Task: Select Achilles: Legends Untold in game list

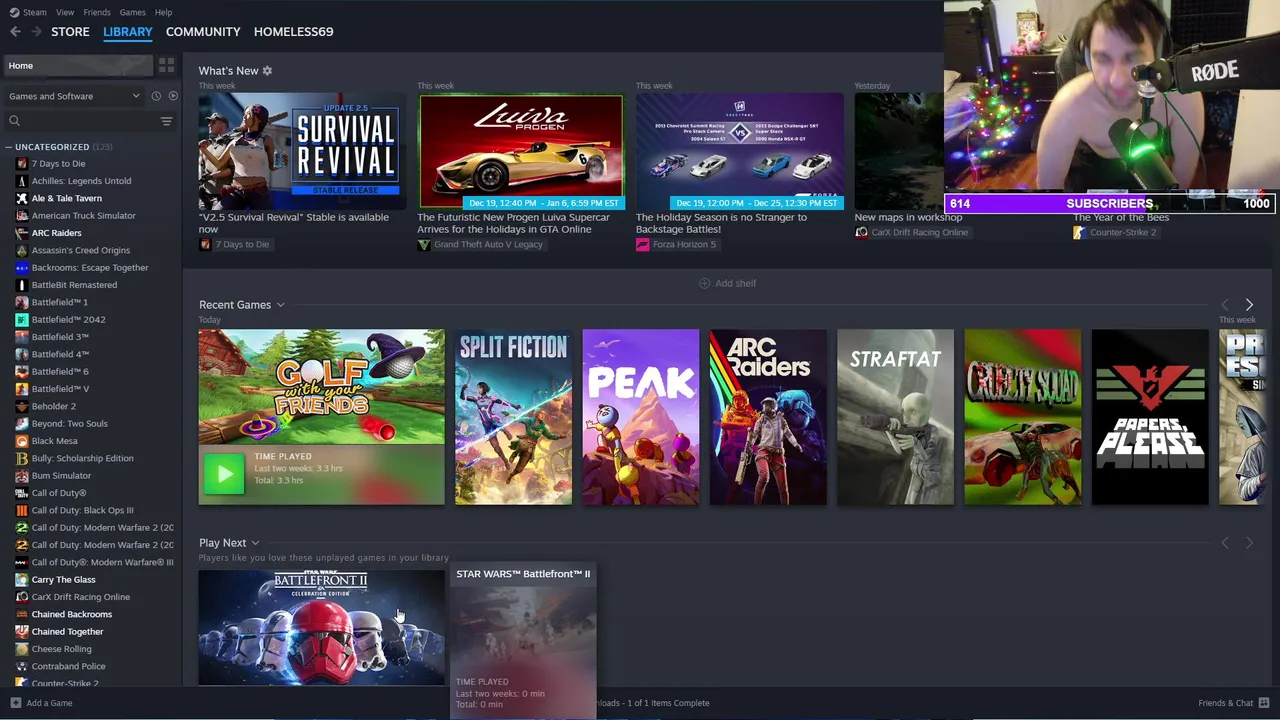Action: (81, 181)
